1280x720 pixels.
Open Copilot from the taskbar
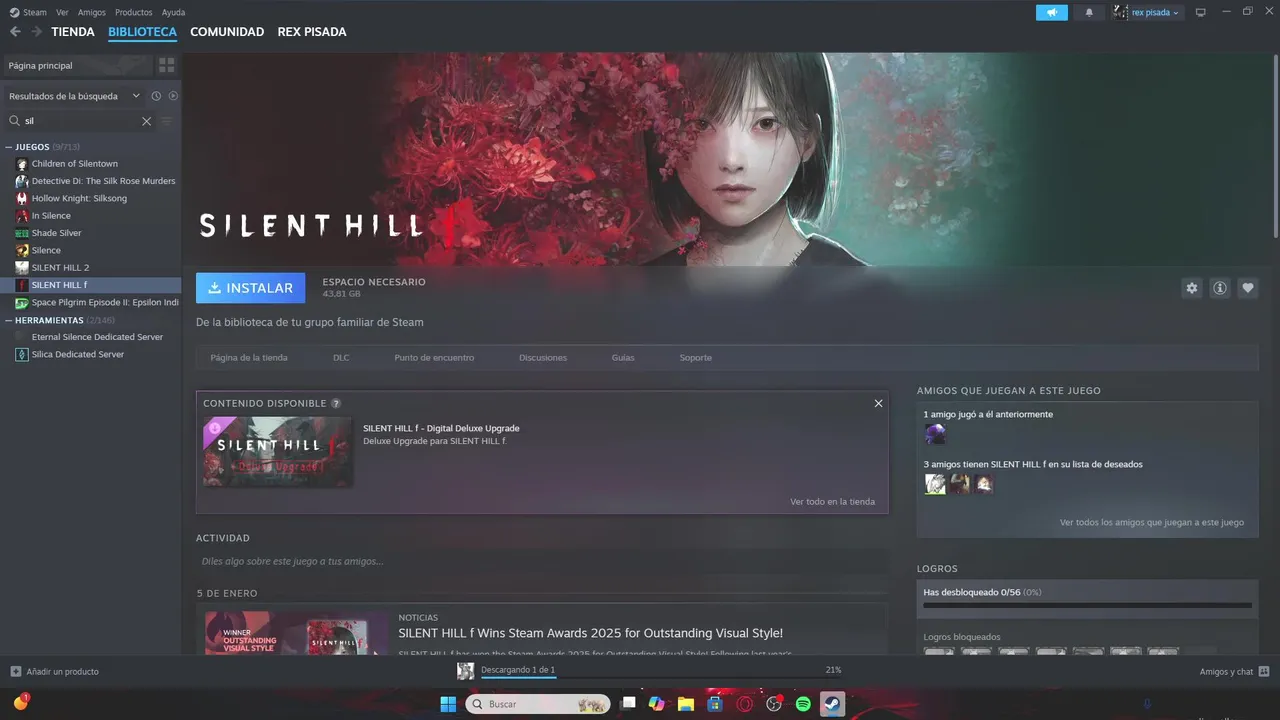[x=657, y=704]
